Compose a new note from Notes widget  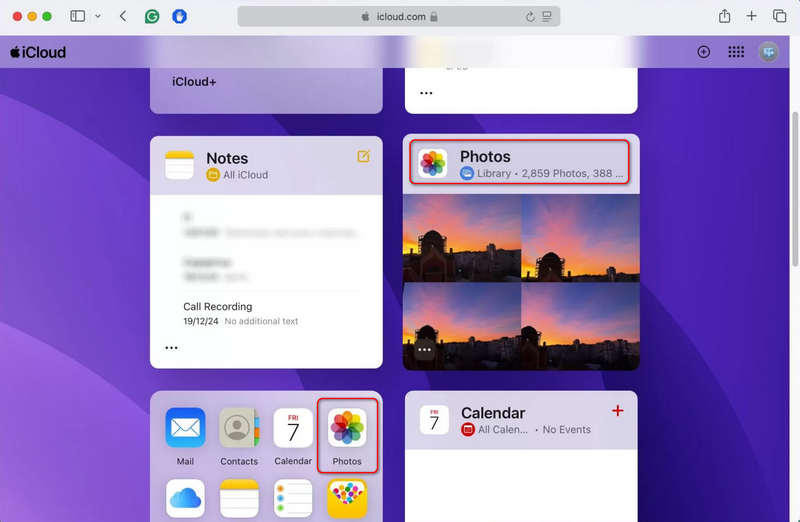(363, 156)
